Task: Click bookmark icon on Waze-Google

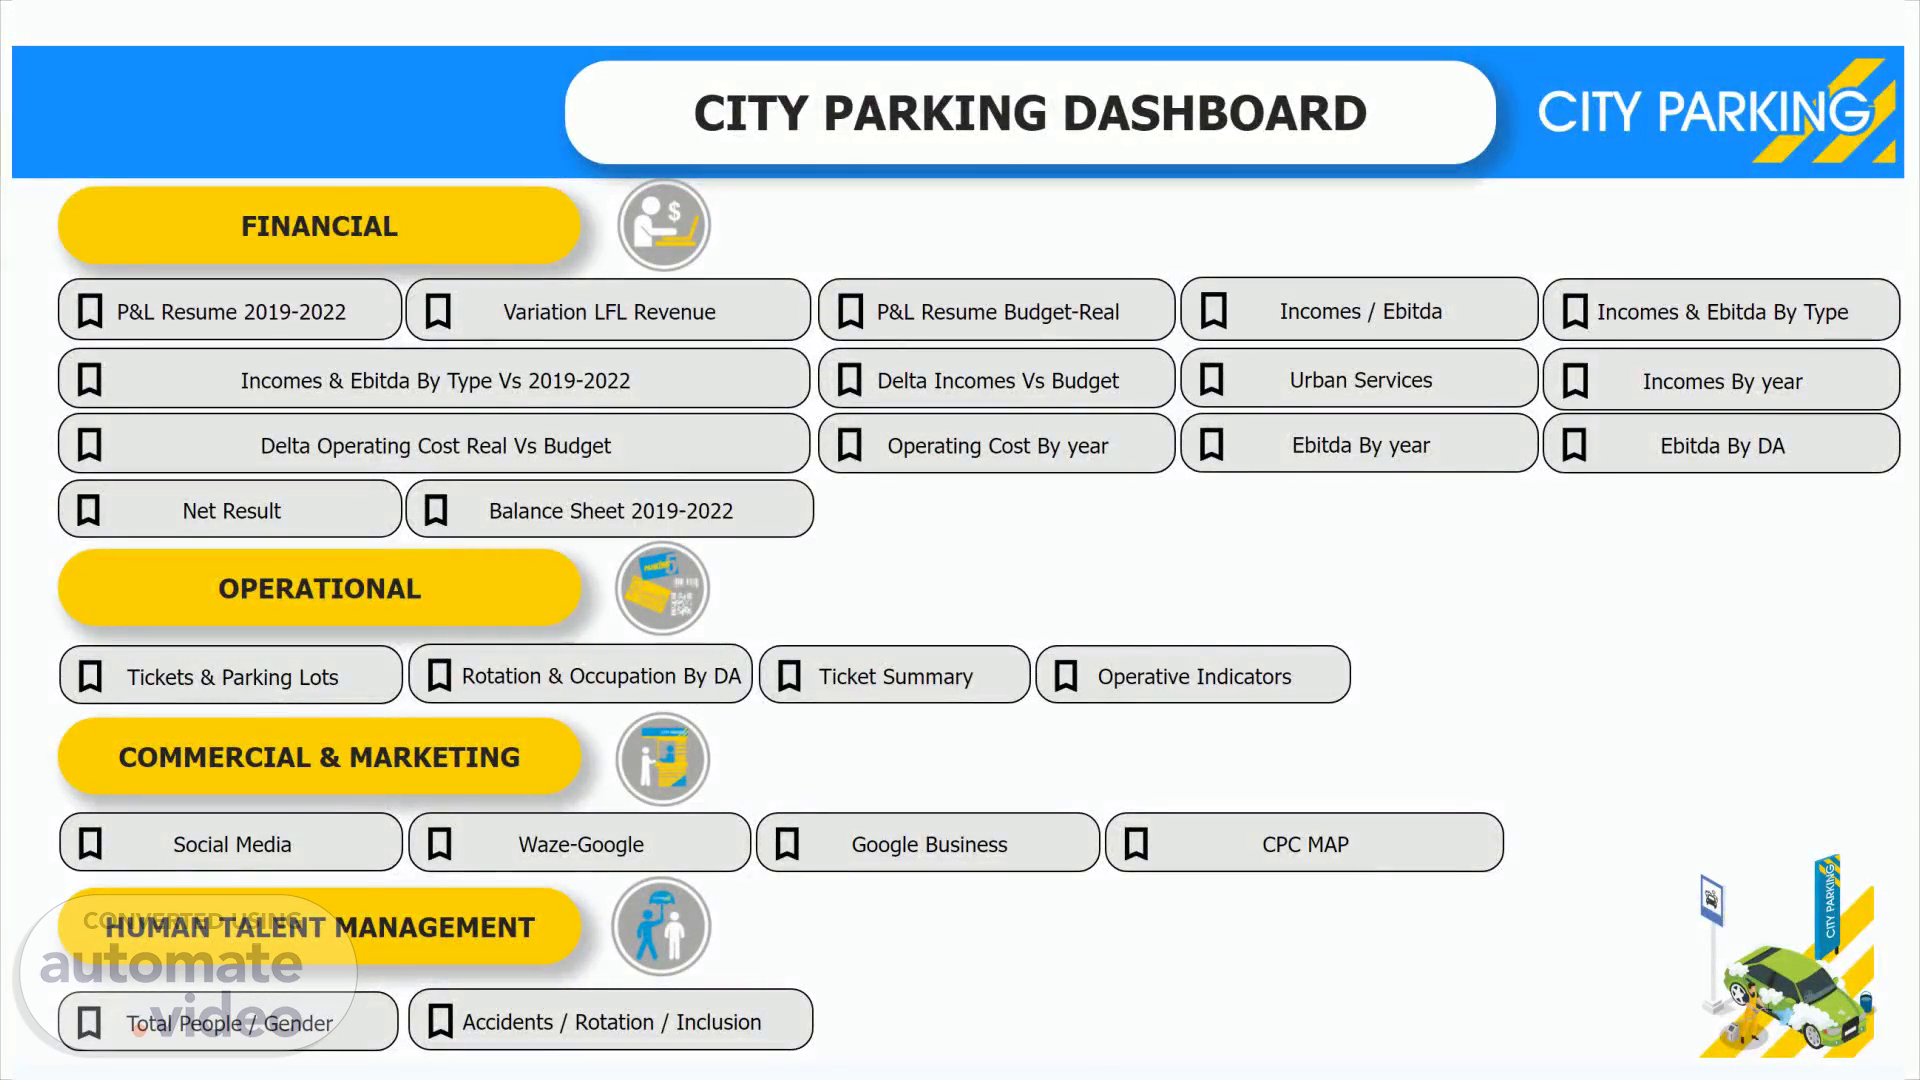Action: (439, 843)
